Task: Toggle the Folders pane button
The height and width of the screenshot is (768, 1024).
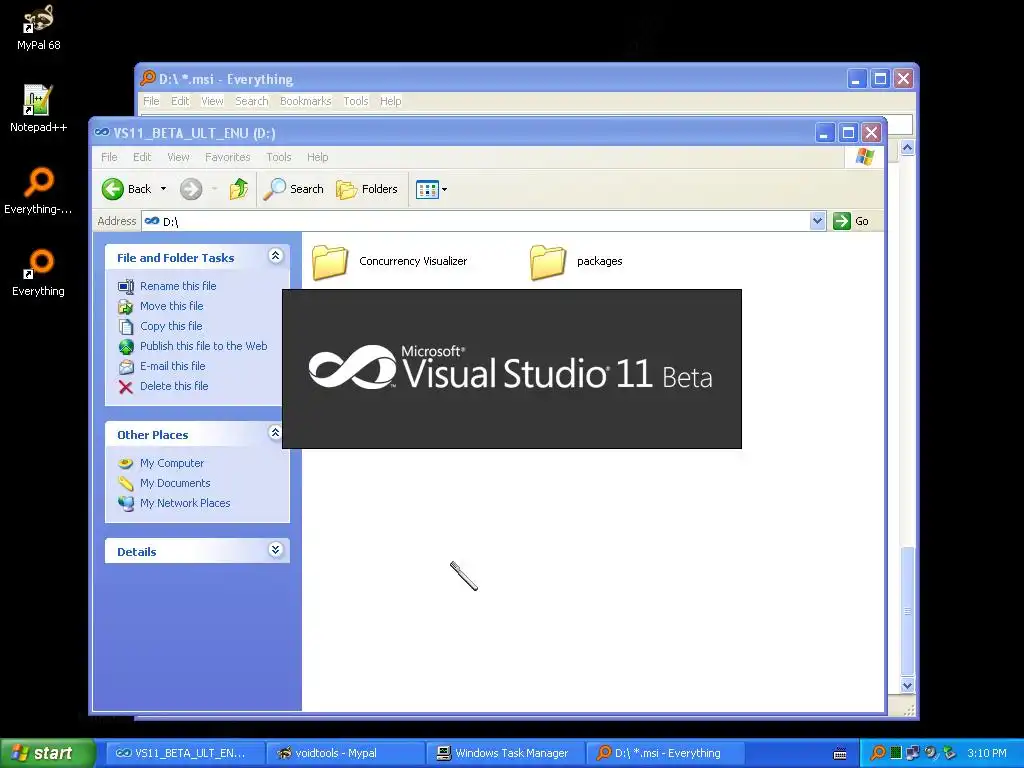Action: pyautogui.click(x=367, y=189)
